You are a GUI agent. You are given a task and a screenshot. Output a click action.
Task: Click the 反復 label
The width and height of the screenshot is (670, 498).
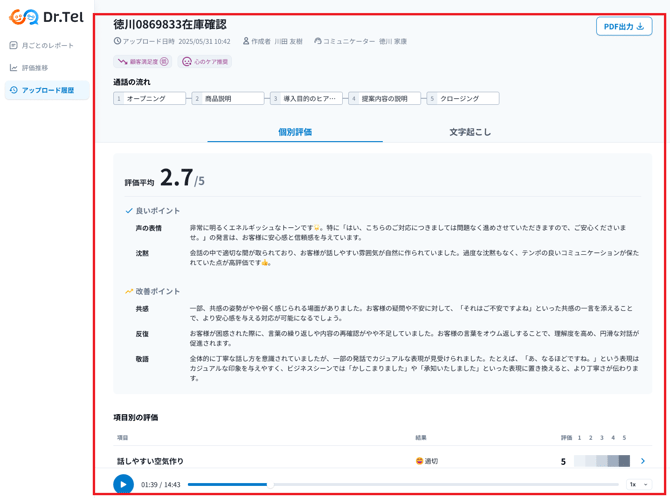142,334
